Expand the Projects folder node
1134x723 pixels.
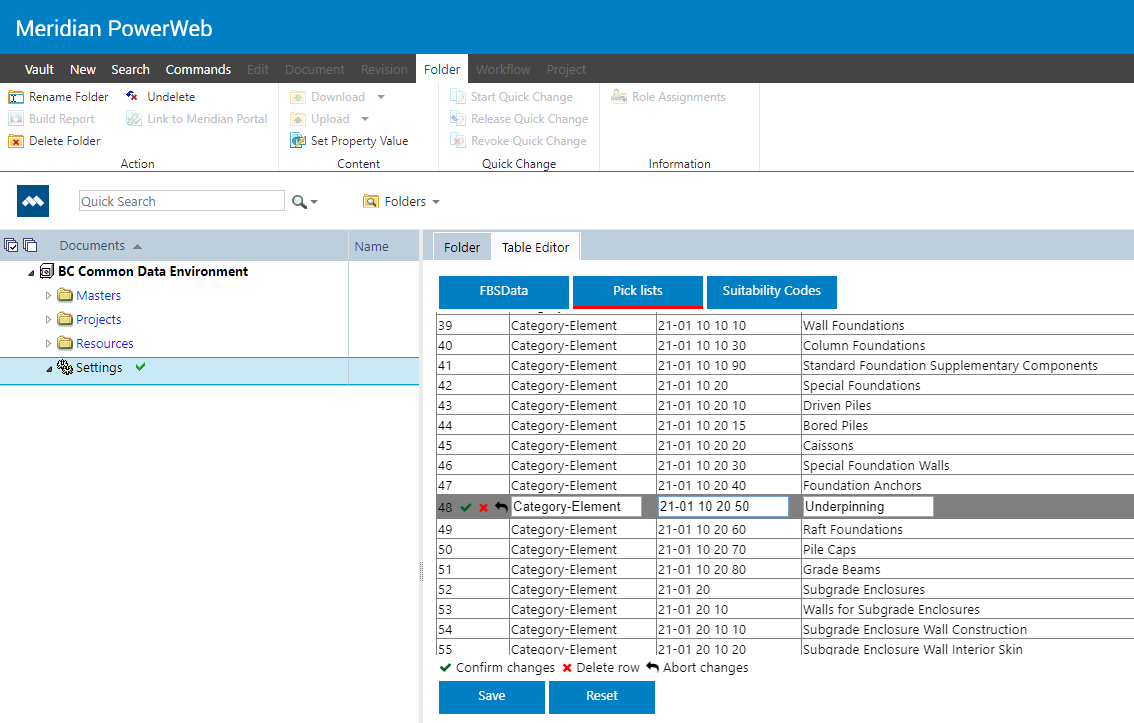coord(48,319)
